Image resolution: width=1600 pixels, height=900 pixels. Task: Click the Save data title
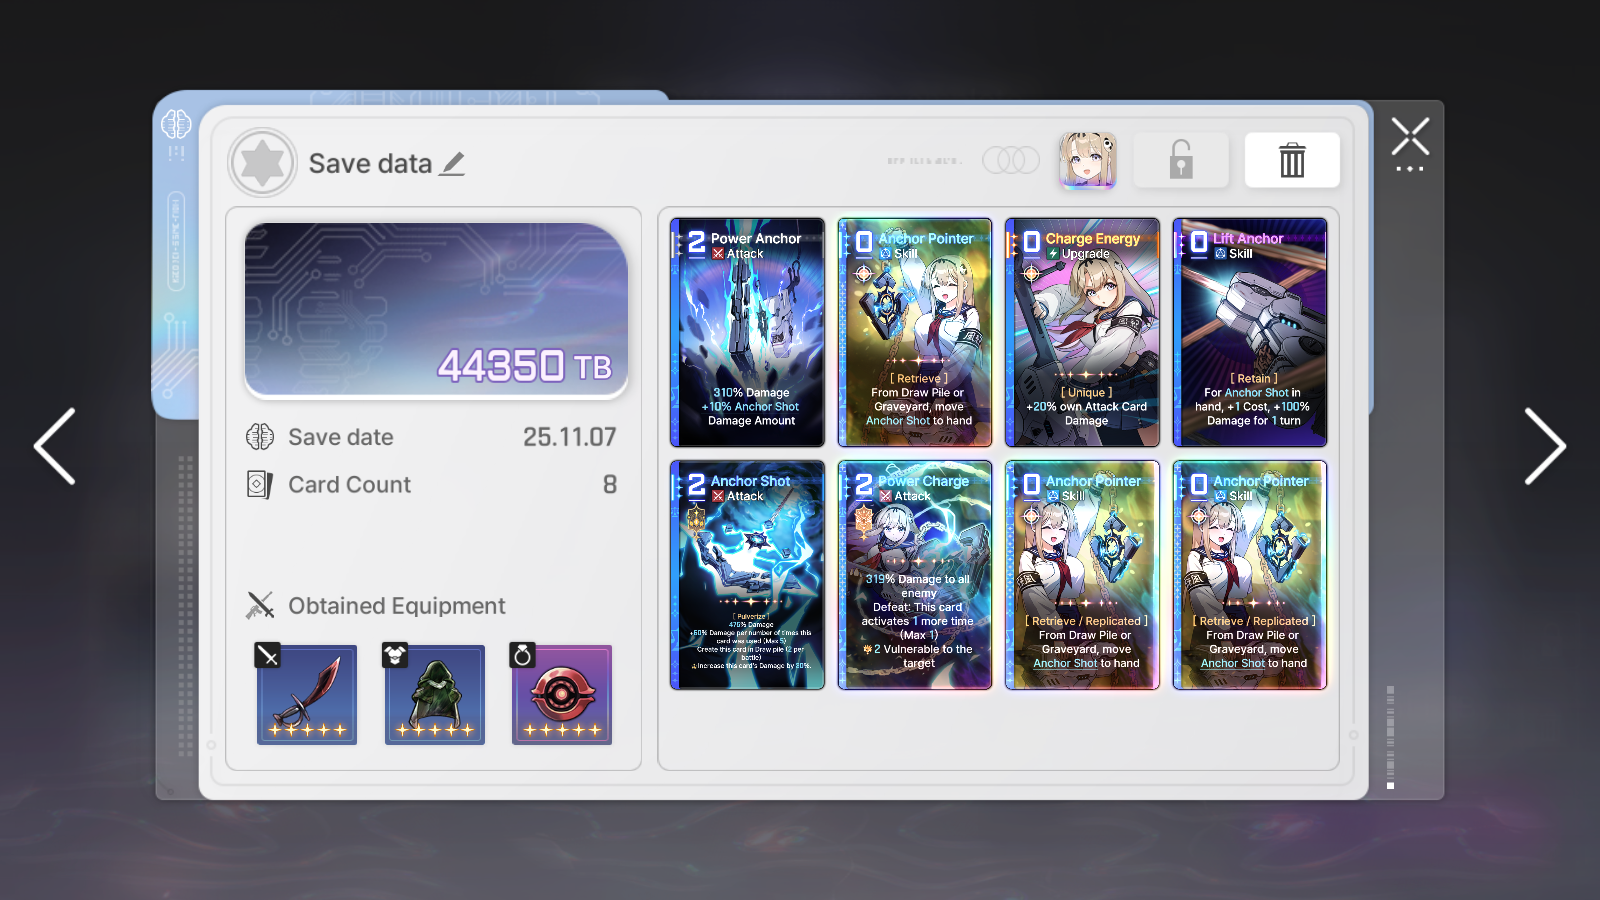pos(370,163)
